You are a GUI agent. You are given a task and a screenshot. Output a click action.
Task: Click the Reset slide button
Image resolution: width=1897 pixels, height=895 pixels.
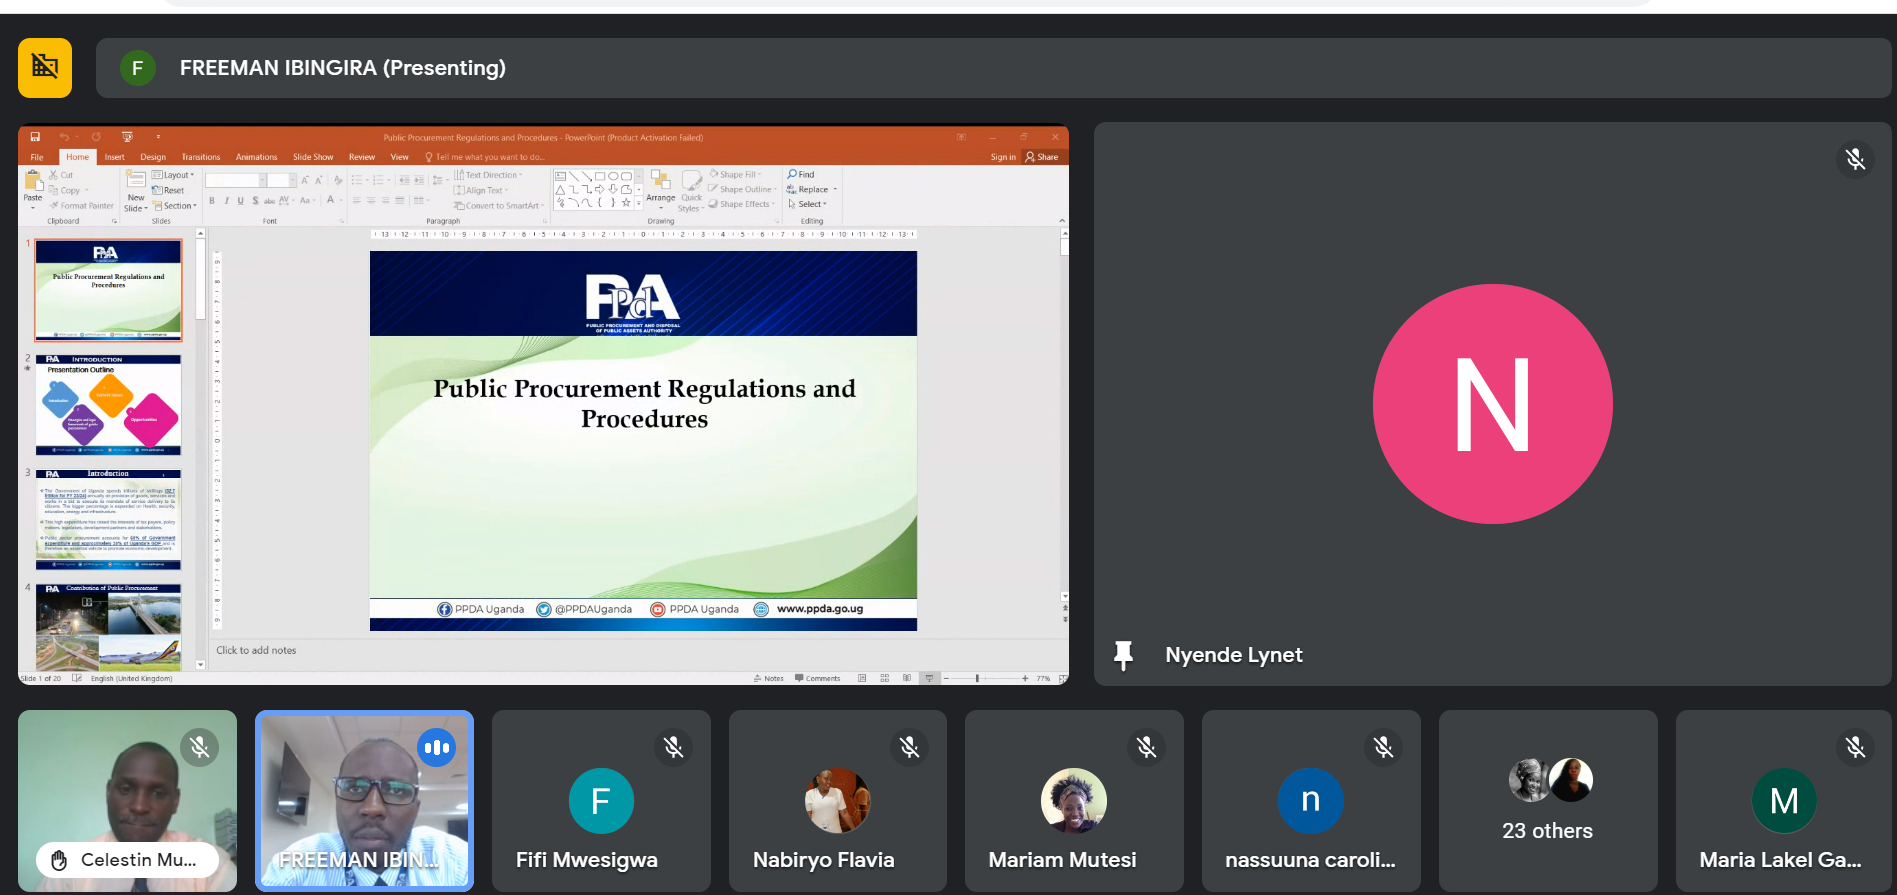tap(168, 190)
